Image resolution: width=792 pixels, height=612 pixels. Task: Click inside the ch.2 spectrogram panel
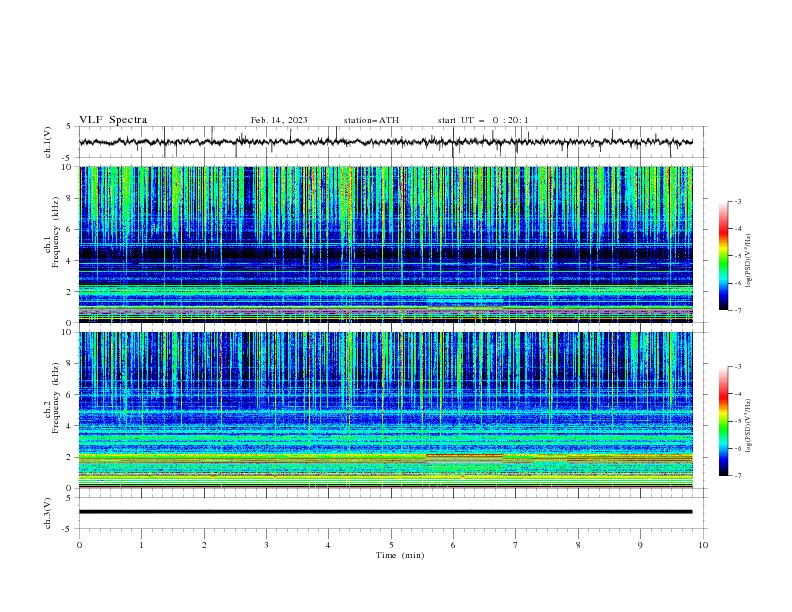pos(386,410)
